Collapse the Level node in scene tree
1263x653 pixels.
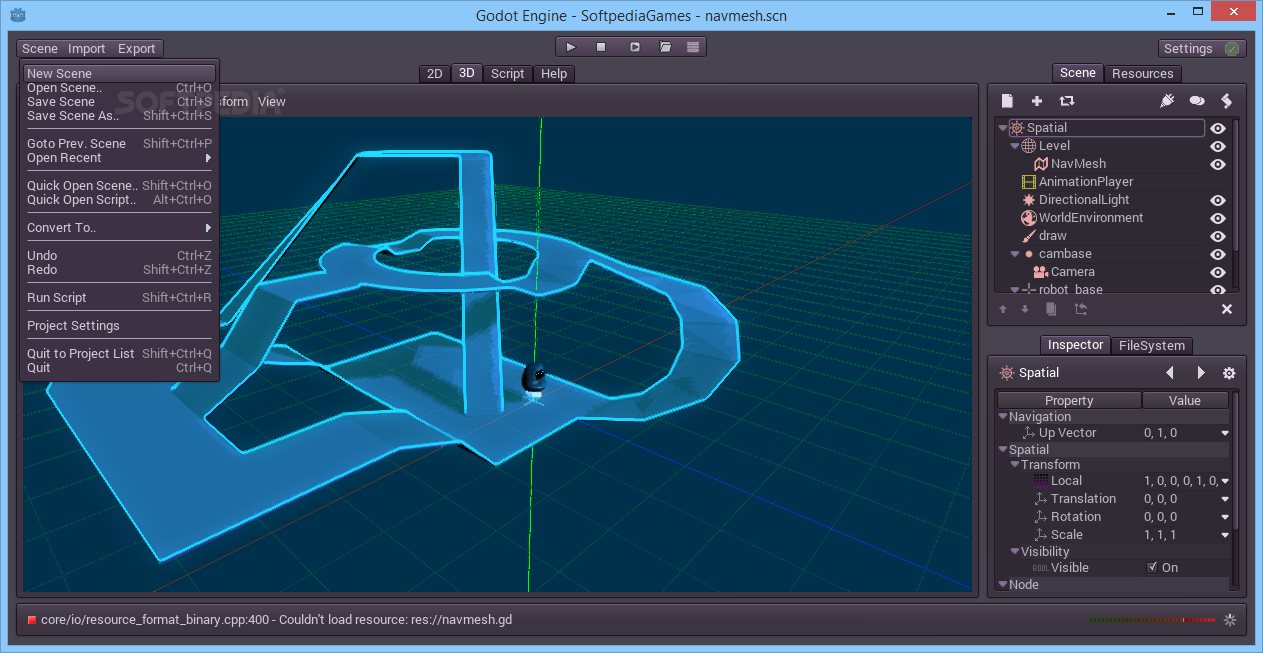pyautogui.click(x=1014, y=146)
